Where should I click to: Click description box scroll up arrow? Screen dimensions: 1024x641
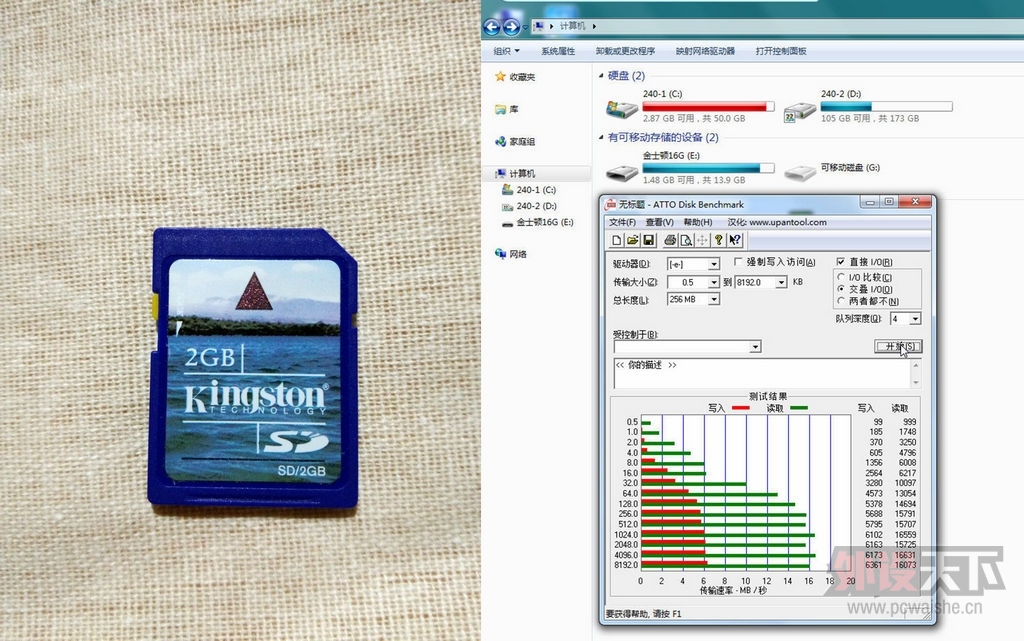[x=916, y=364]
